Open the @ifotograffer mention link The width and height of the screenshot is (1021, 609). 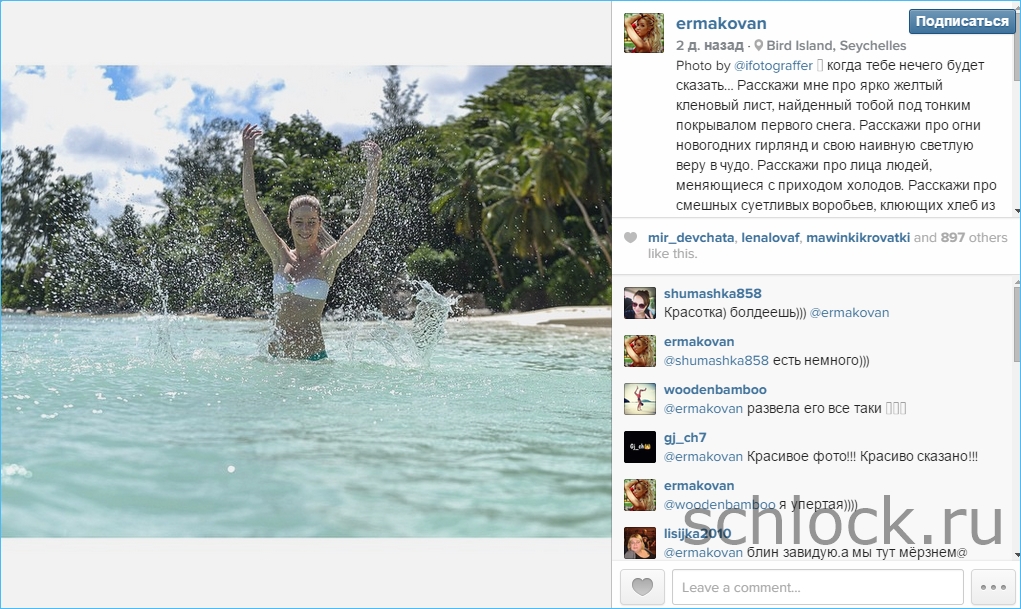coord(773,66)
